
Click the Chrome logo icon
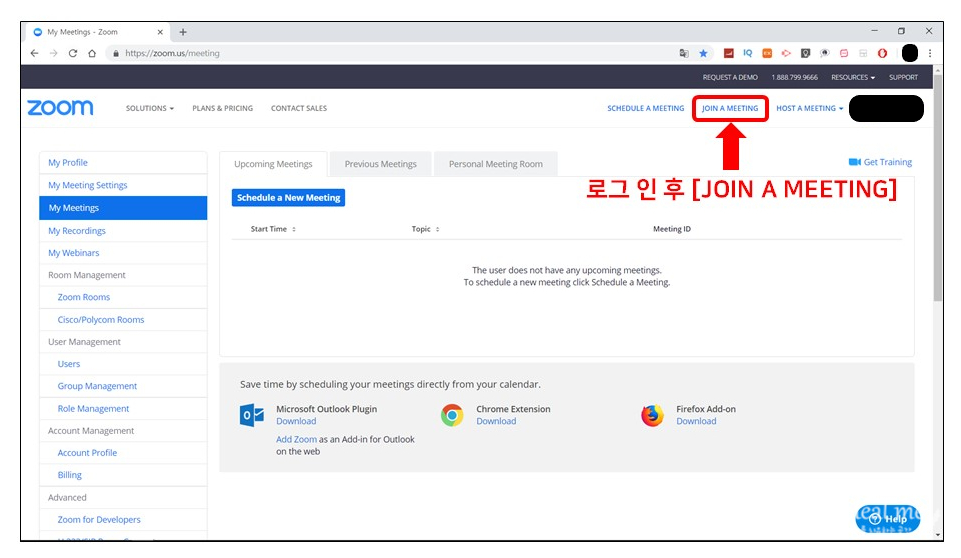(x=452, y=415)
